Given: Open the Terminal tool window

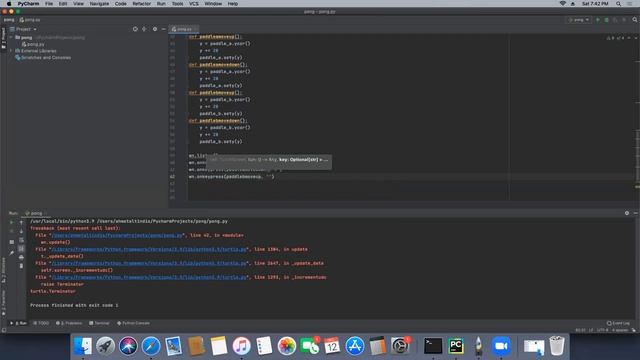Looking at the screenshot, I should pyautogui.click(x=99, y=323).
